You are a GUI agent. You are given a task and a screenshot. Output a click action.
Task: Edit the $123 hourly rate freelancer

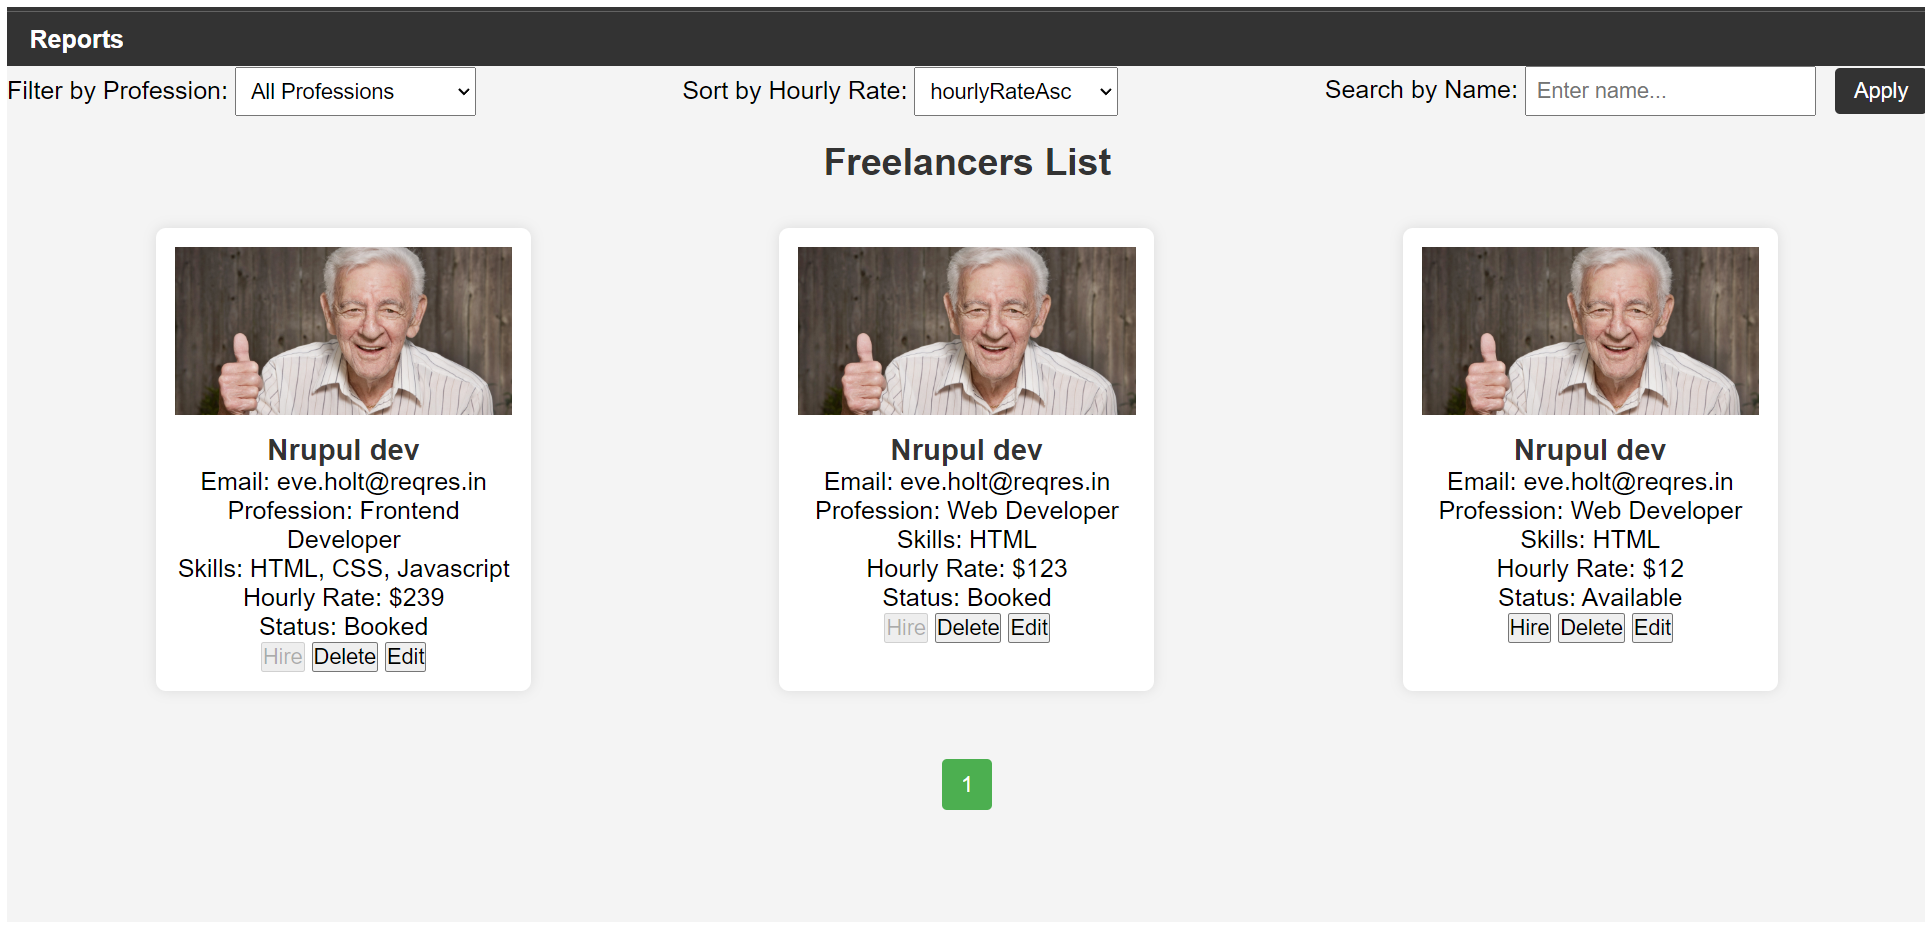[x=1029, y=628]
